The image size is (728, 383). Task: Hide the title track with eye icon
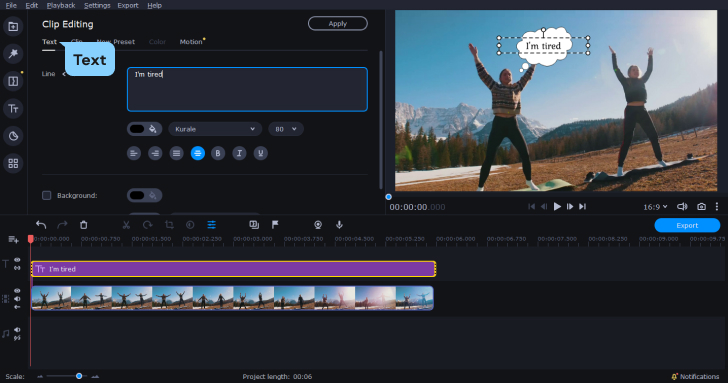pyautogui.click(x=17, y=260)
